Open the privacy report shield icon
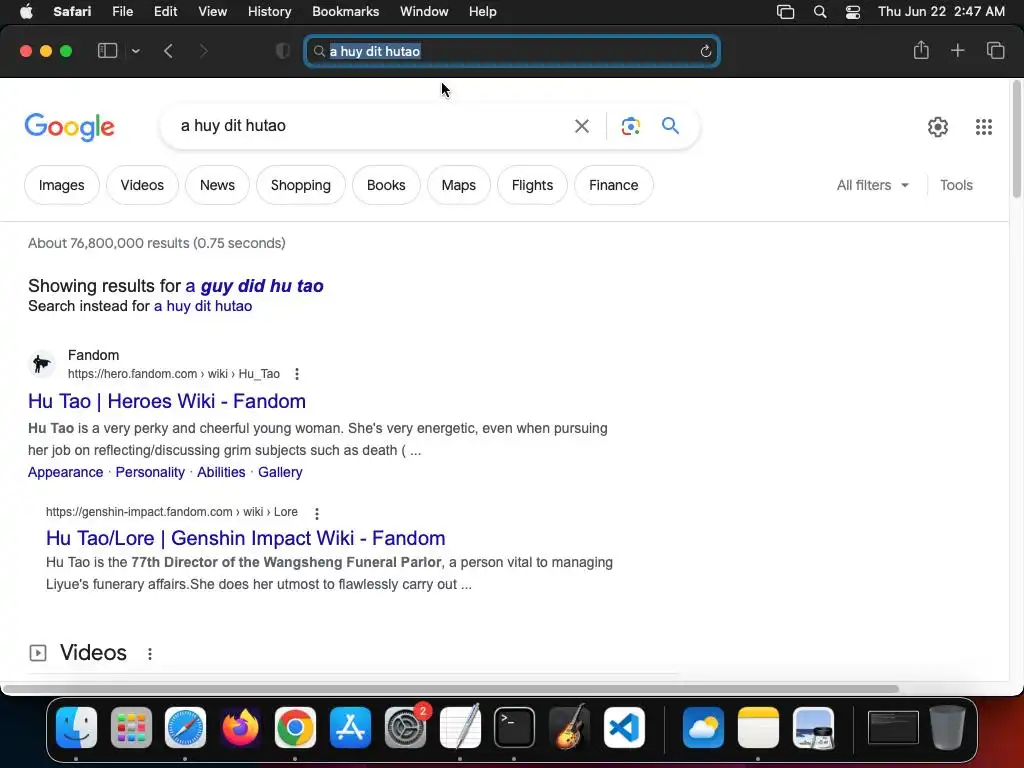The image size is (1024, 768). point(283,51)
